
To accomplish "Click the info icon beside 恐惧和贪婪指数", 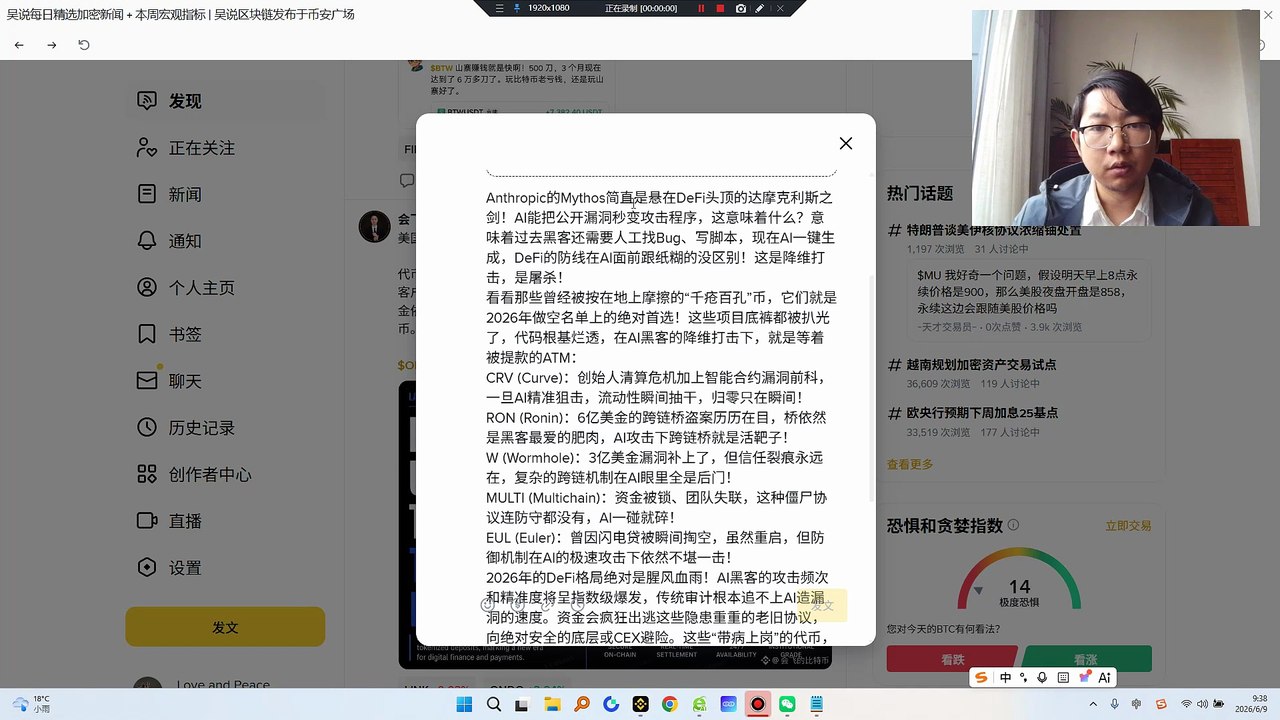I will 1013,525.
